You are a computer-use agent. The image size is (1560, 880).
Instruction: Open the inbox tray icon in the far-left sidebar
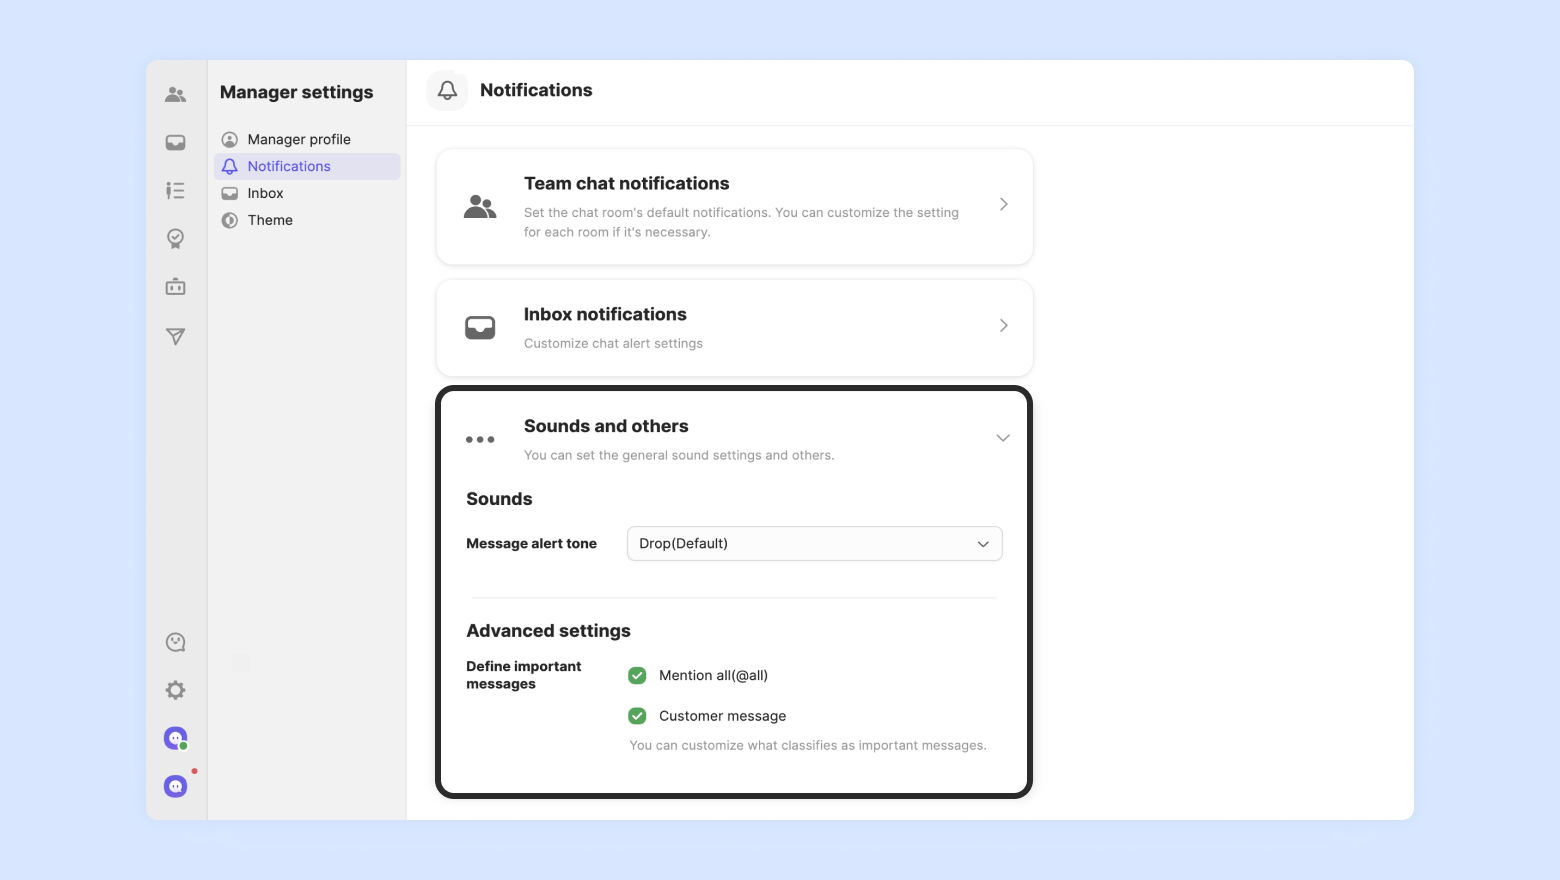pyautogui.click(x=176, y=143)
